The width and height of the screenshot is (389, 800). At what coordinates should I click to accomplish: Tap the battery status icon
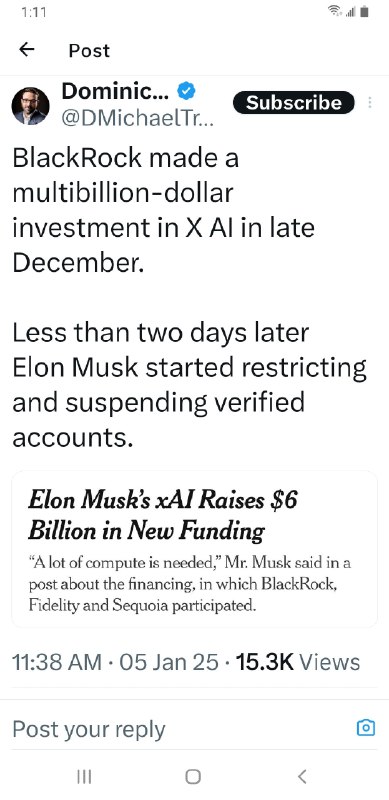click(x=364, y=12)
